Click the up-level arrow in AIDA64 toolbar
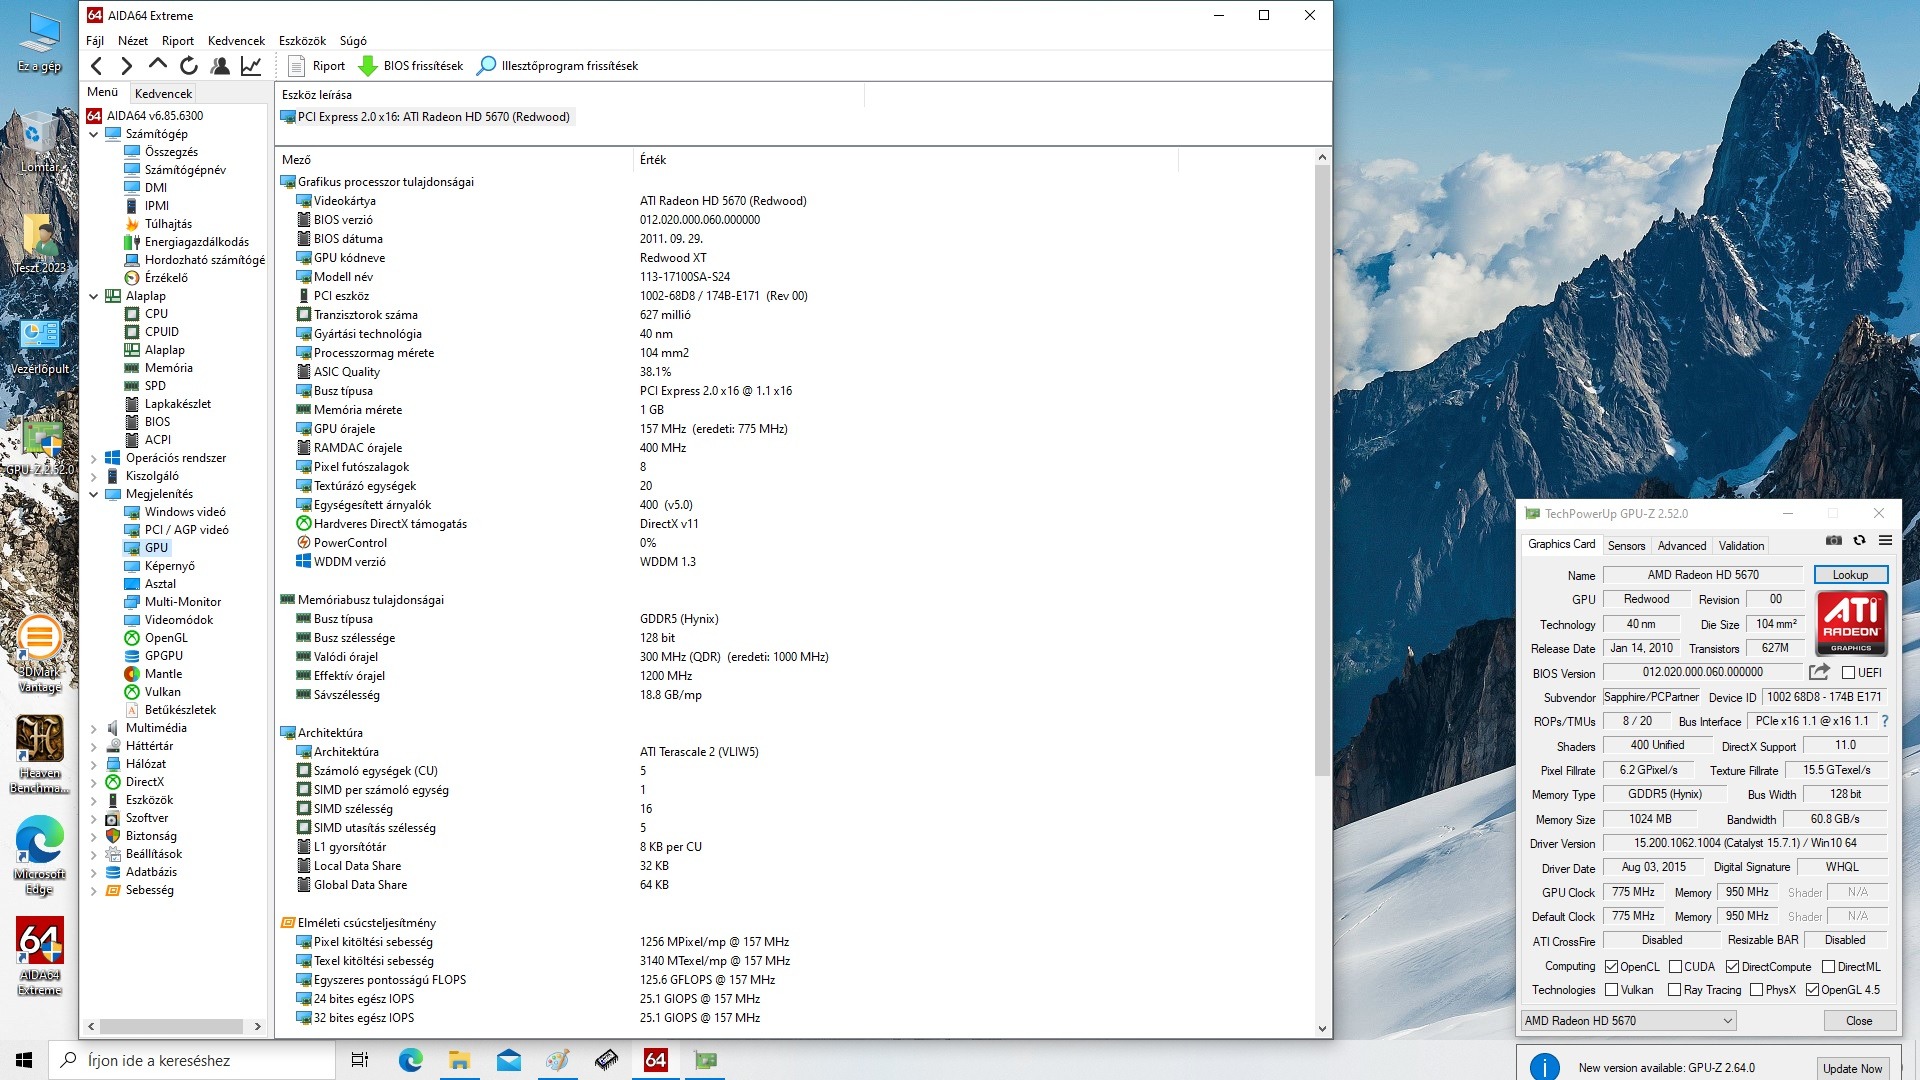Image resolution: width=1920 pixels, height=1080 pixels. [157, 65]
